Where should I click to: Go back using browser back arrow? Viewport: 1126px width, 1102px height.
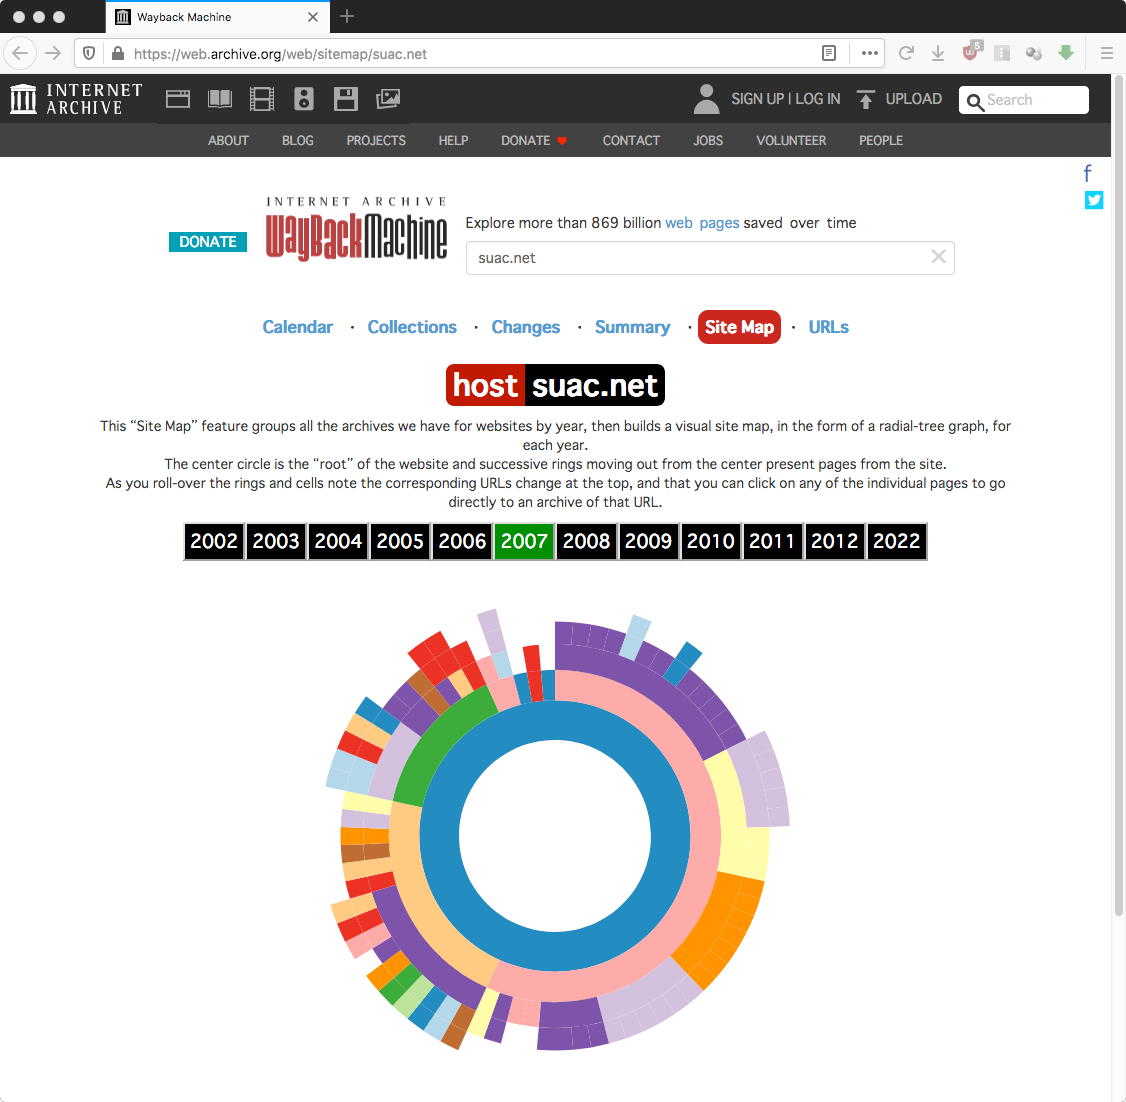(20, 53)
